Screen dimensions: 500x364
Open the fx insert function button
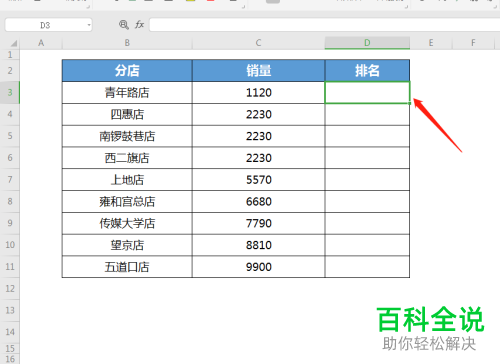pos(139,25)
